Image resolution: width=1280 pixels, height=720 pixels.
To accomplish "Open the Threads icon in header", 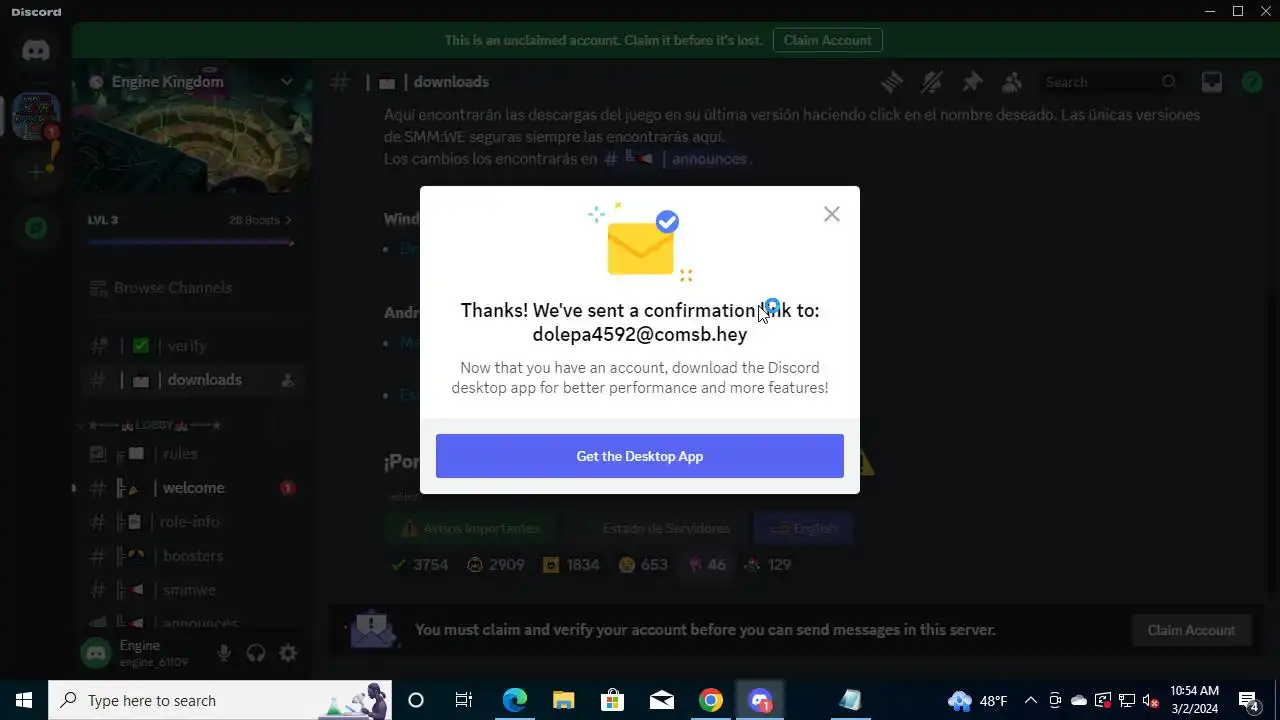I will pos(892,82).
